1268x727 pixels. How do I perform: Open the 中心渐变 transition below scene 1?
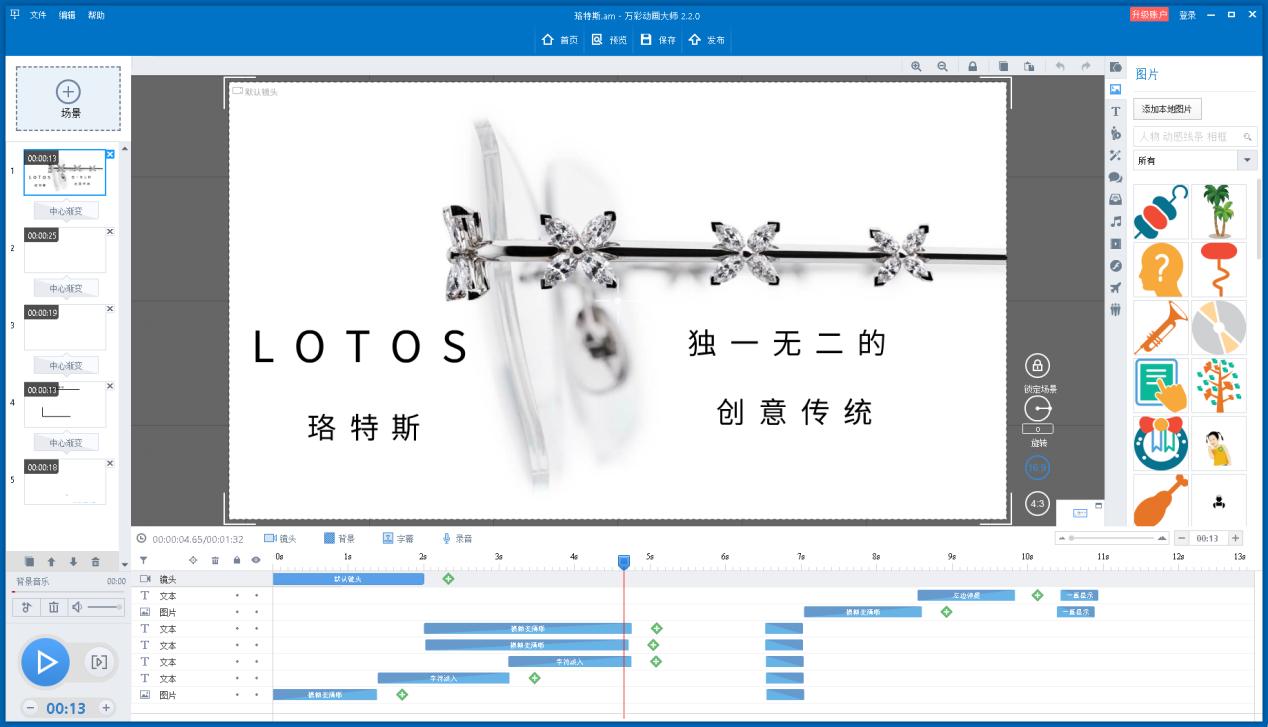pyautogui.click(x=66, y=211)
